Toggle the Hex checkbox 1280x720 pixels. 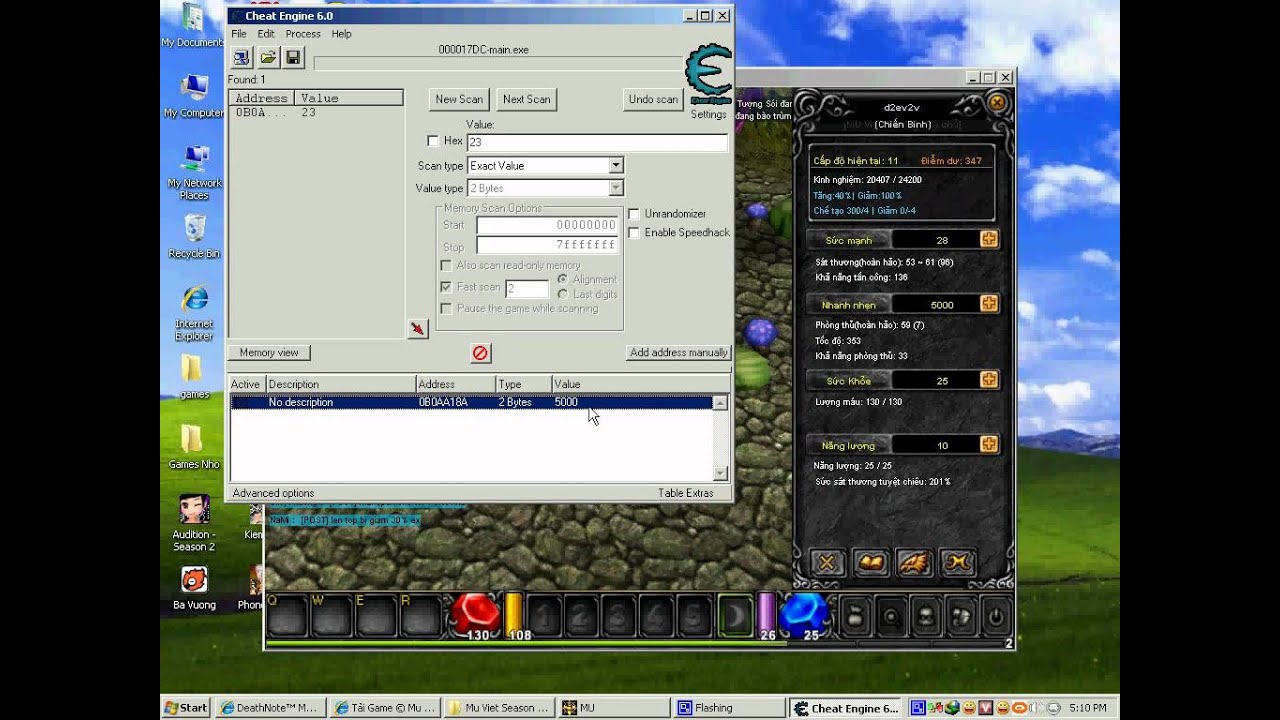(433, 141)
